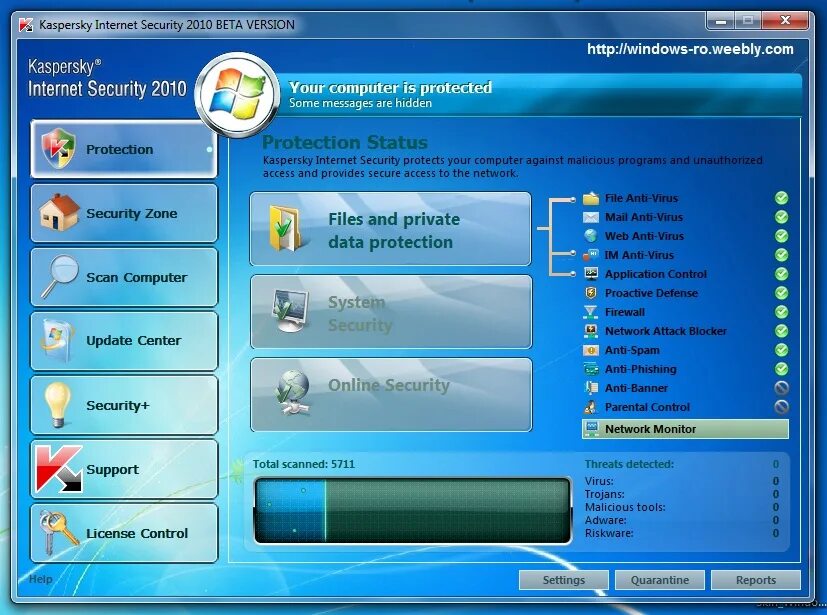Toggle Firewall green status check
Viewport: 827px width, 615px height.
click(781, 312)
